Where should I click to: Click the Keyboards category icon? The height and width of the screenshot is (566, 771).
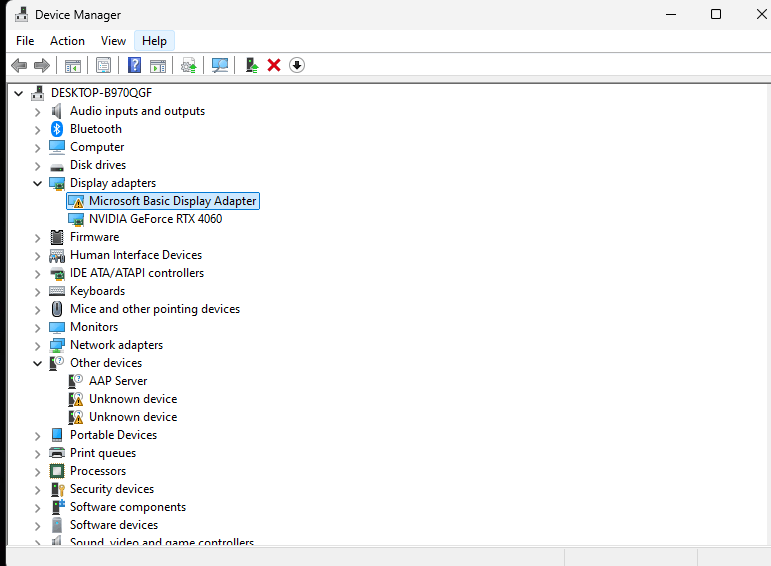[57, 291]
